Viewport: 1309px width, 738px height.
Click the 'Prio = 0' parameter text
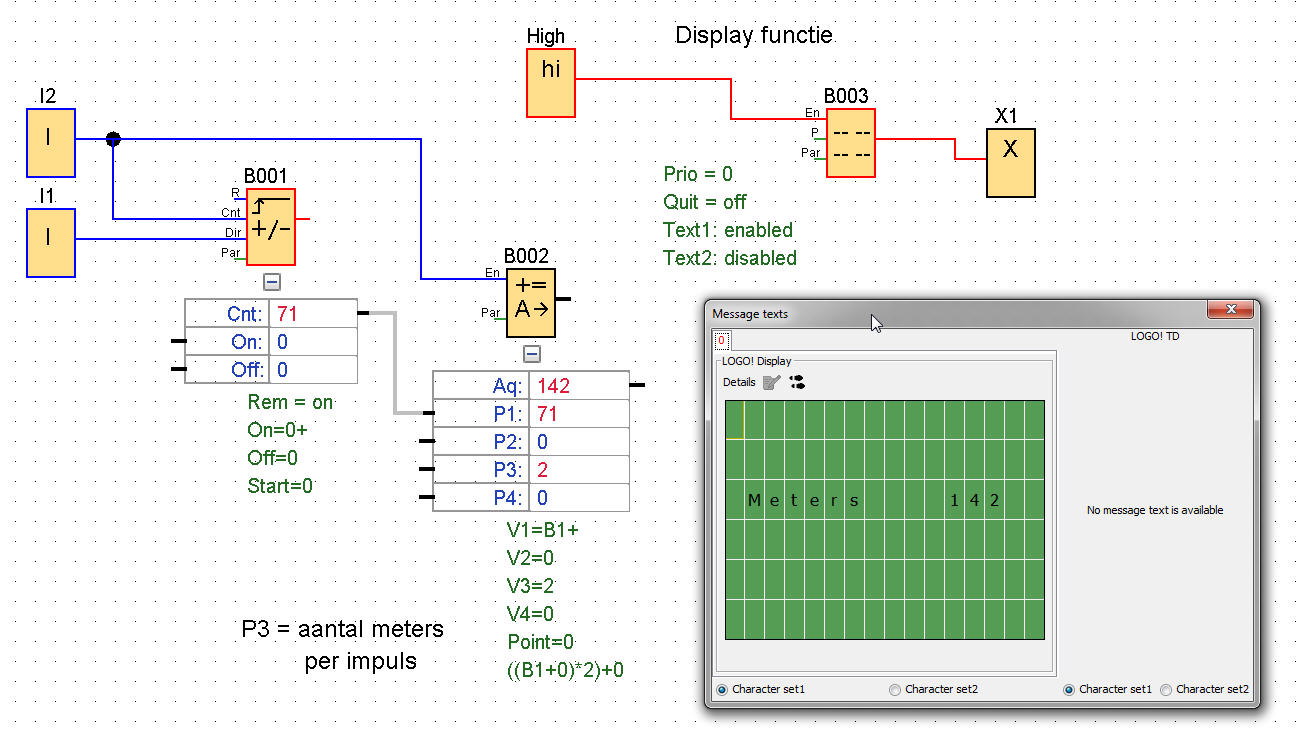[698, 174]
